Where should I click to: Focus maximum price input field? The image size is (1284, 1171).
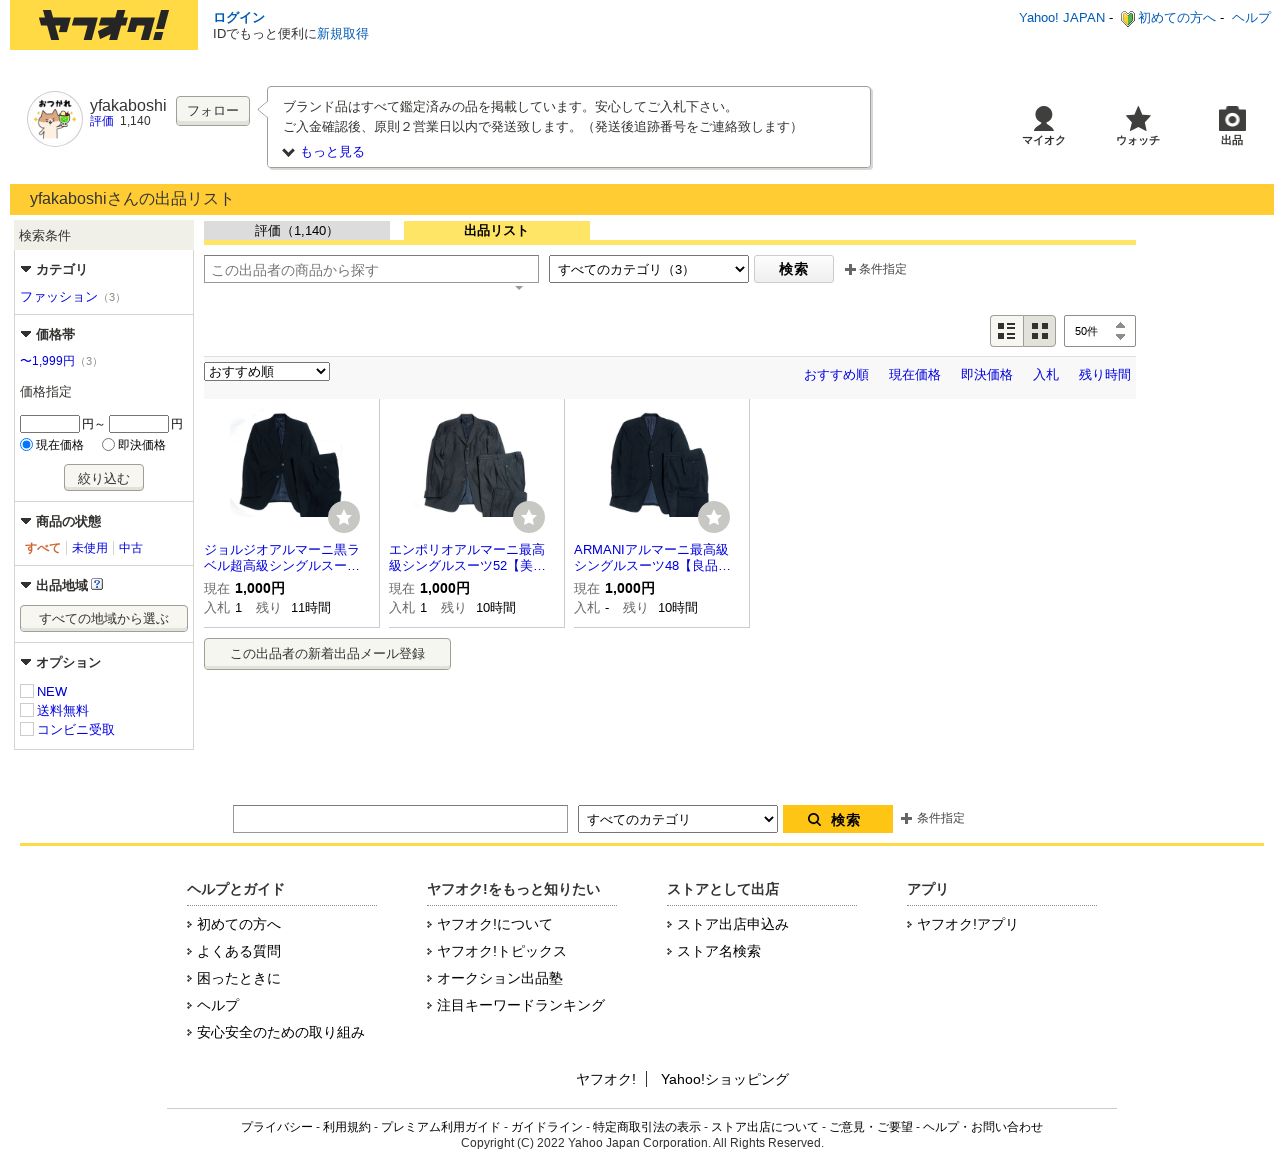pyautogui.click(x=139, y=424)
